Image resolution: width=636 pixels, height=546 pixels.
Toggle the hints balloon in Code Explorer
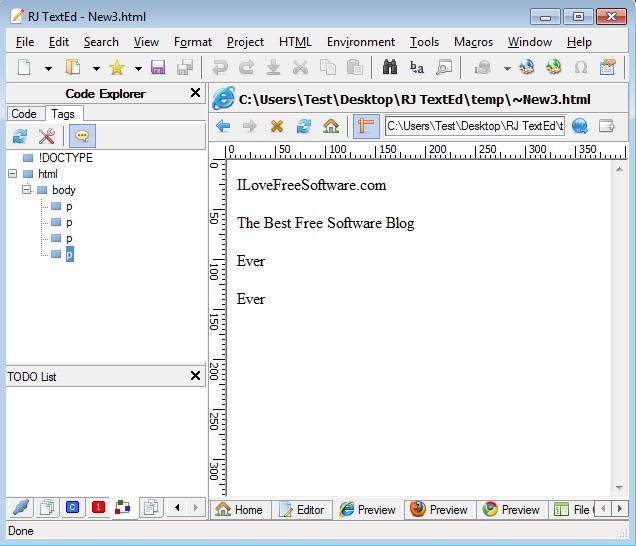click(x=82, y=137)
